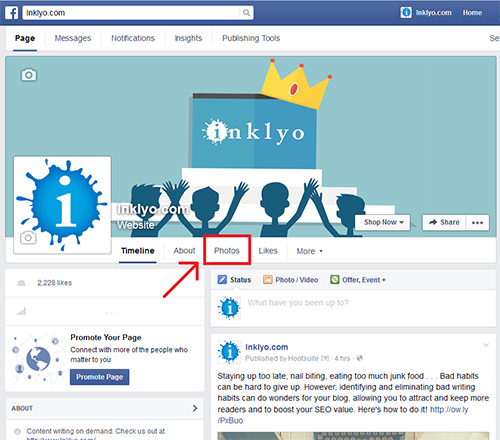Expand the More tab dropdown
The image size is (500, 440).
point(310,251)
